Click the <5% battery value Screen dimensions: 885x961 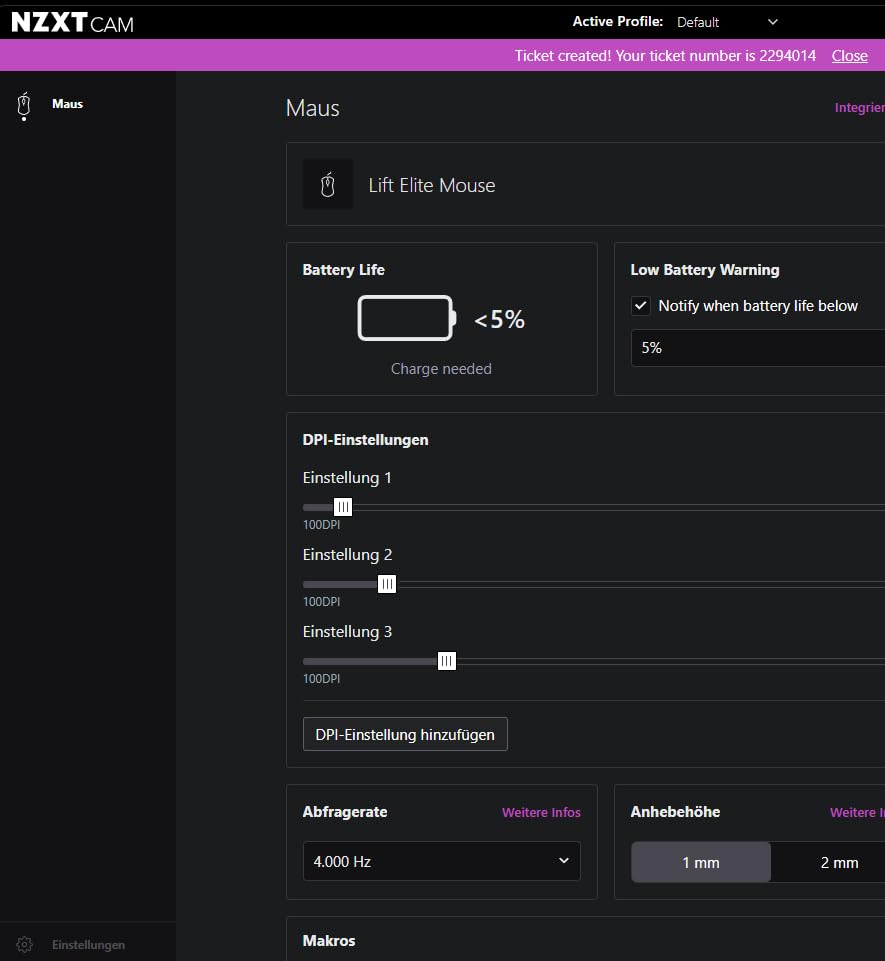point(499,319)
